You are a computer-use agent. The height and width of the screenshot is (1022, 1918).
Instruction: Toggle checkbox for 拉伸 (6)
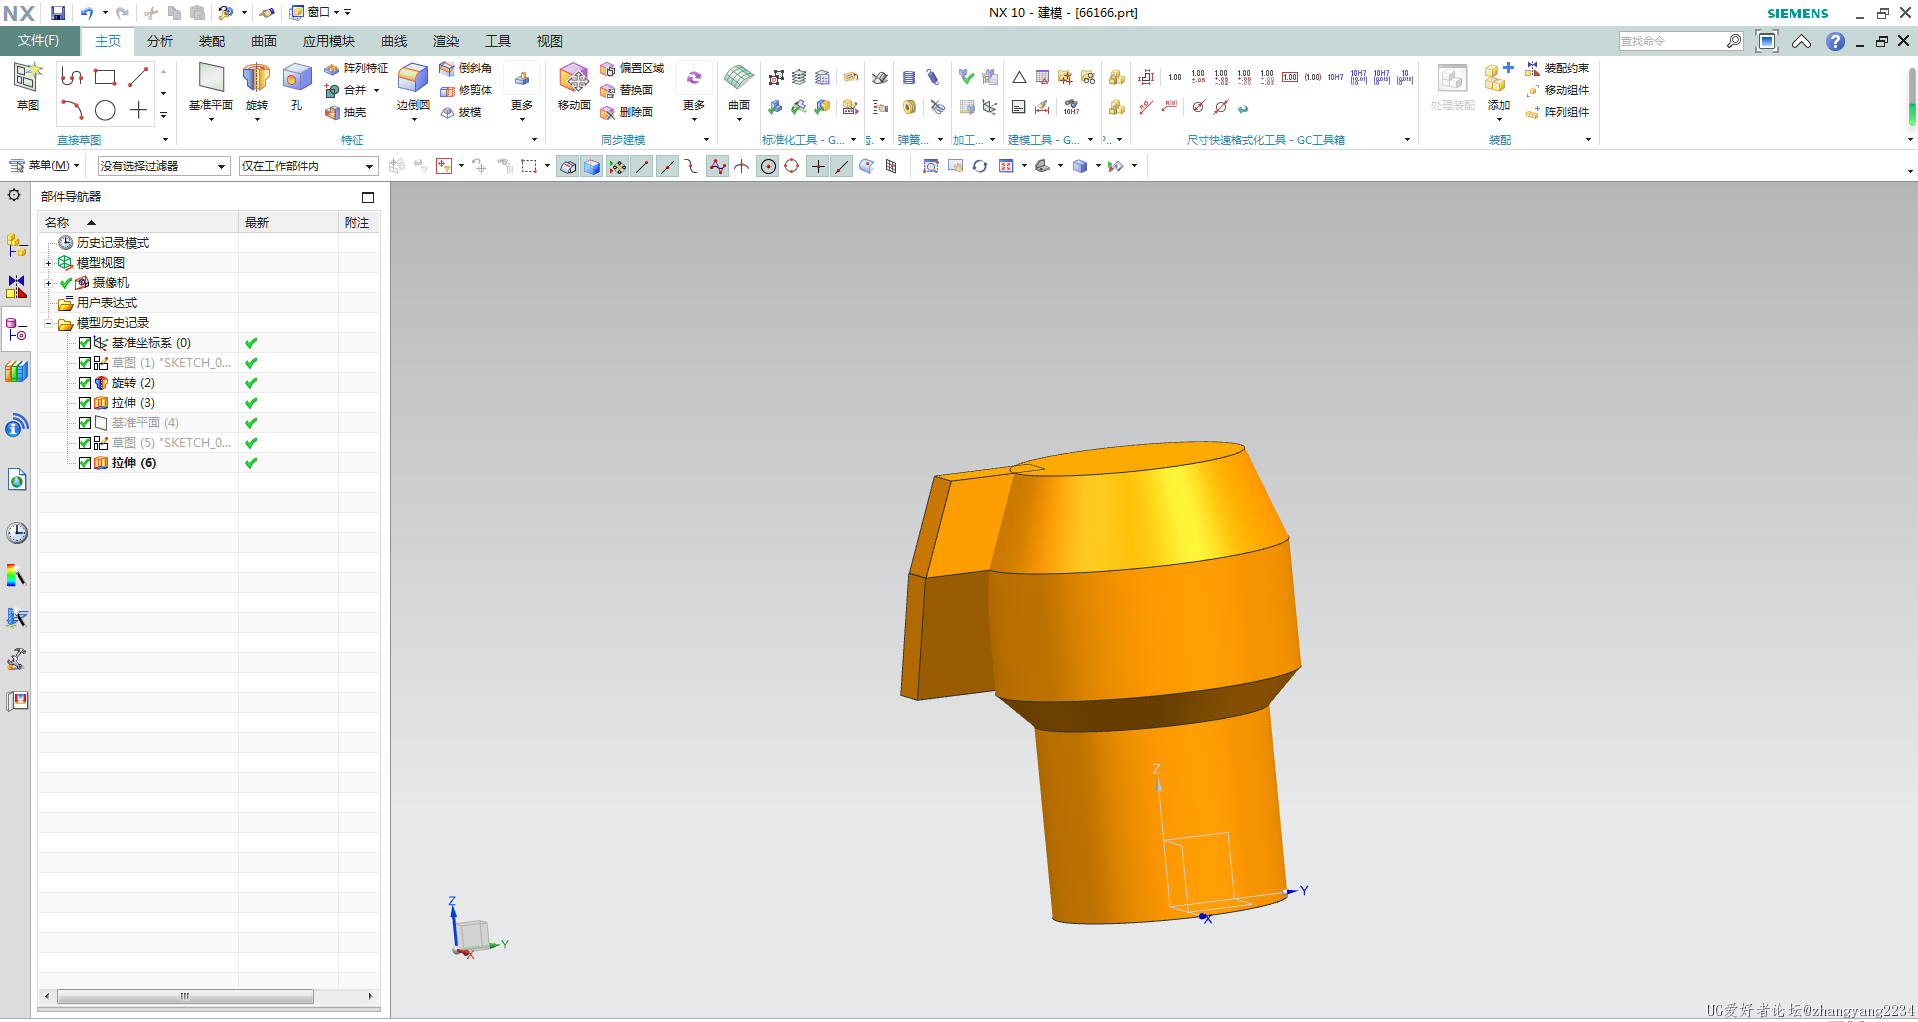(x=85, y=463)
